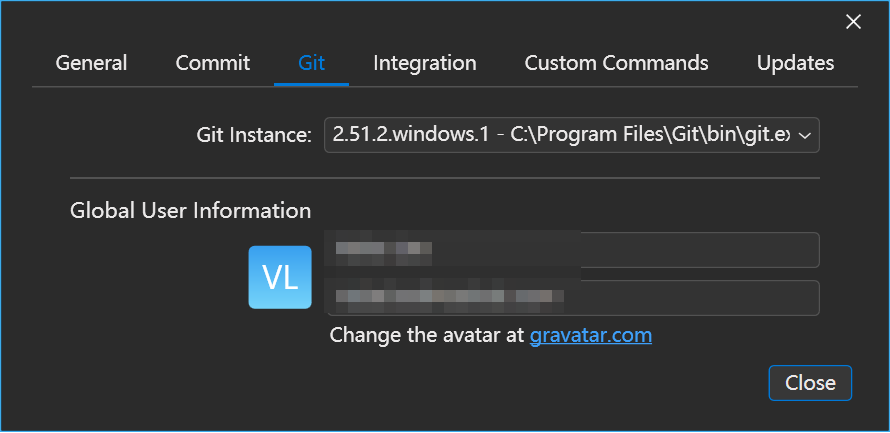890x433 pixels.
Task: Click the "Change the avatar at" text
Action: click(x=426, y=335)
